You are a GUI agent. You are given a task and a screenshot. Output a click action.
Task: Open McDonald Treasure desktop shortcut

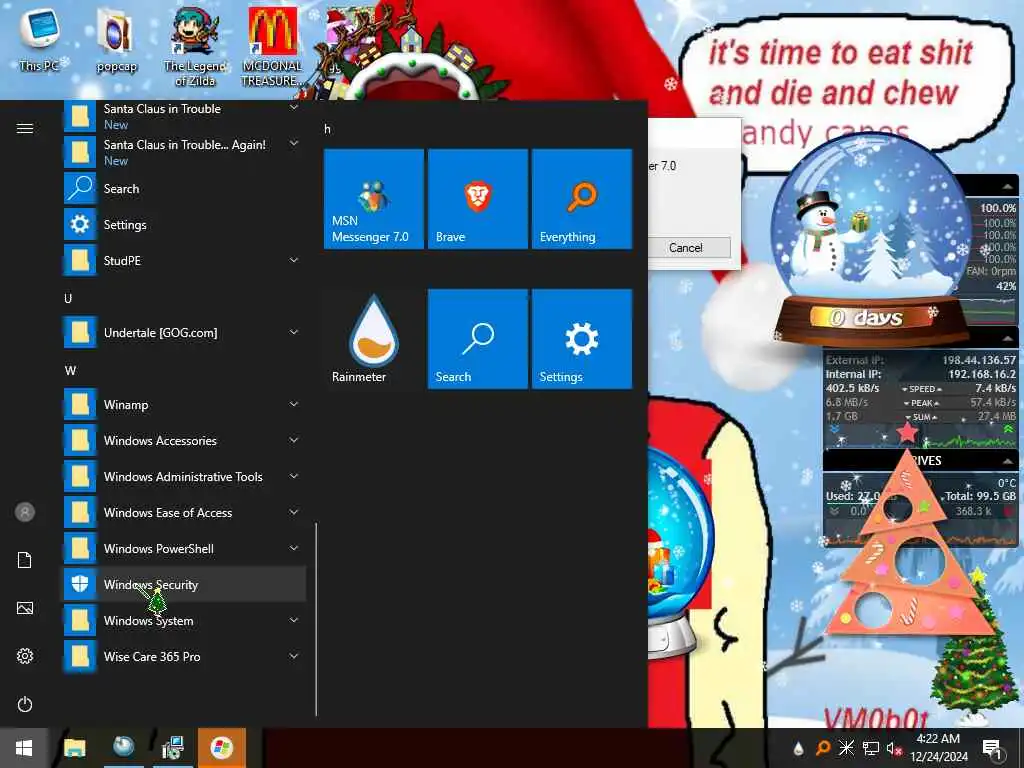pos(272,46)
